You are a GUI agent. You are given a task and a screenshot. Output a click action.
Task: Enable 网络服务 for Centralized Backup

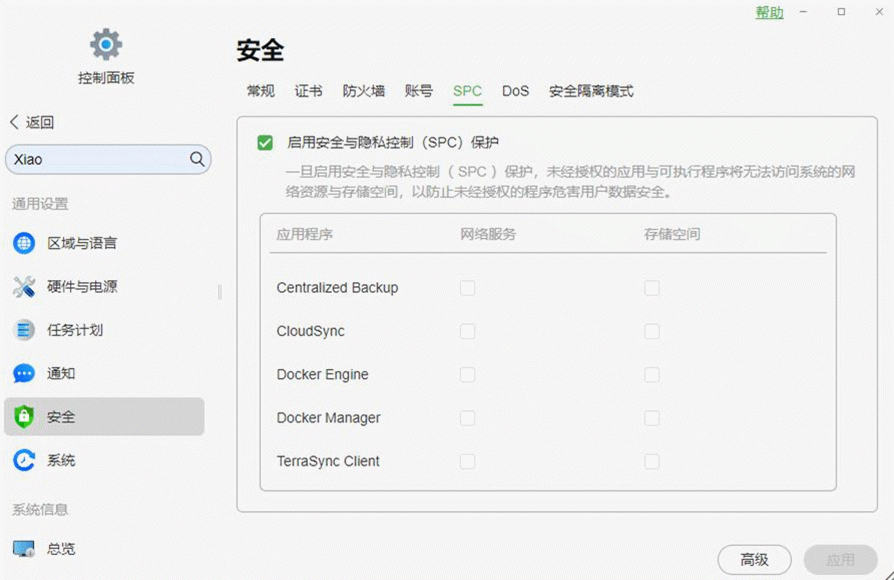pyautogui.click(x=466, y=287)
